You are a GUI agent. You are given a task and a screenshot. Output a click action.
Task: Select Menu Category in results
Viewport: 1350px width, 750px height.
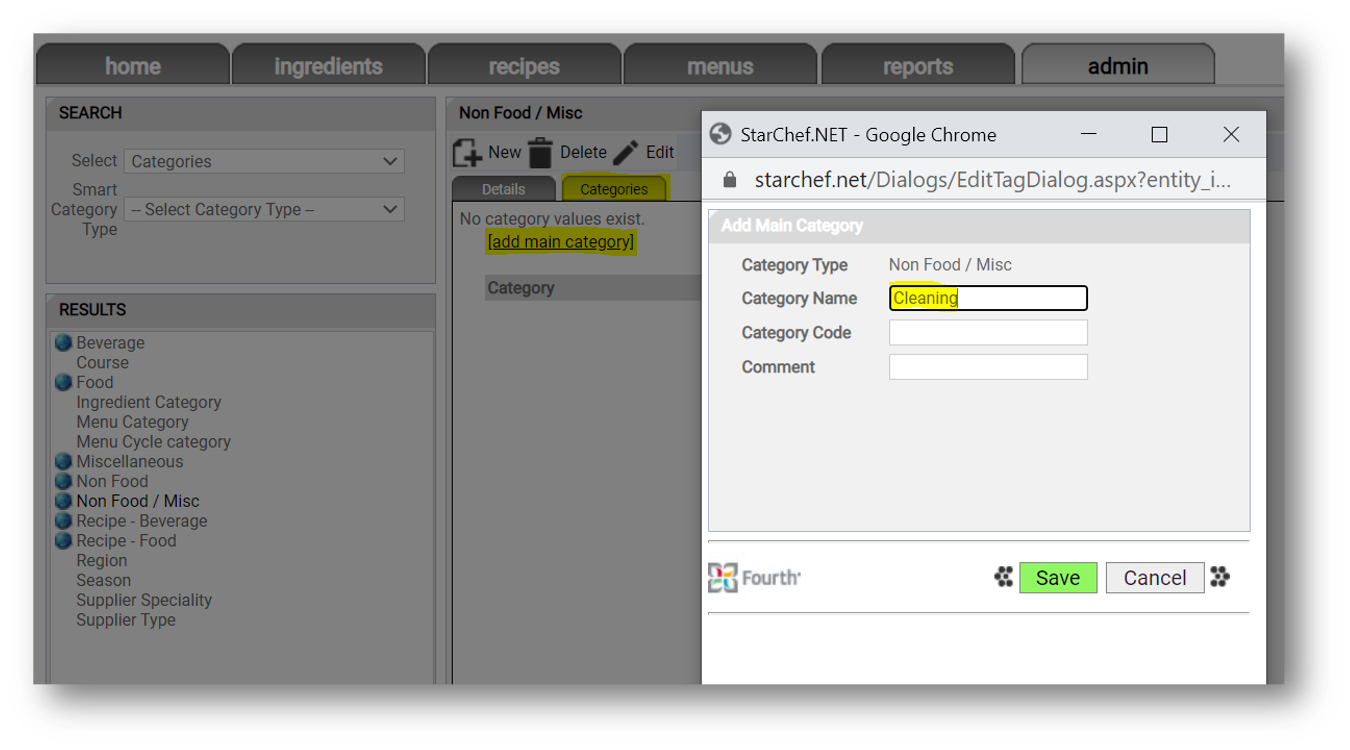[x=132, y=422]
